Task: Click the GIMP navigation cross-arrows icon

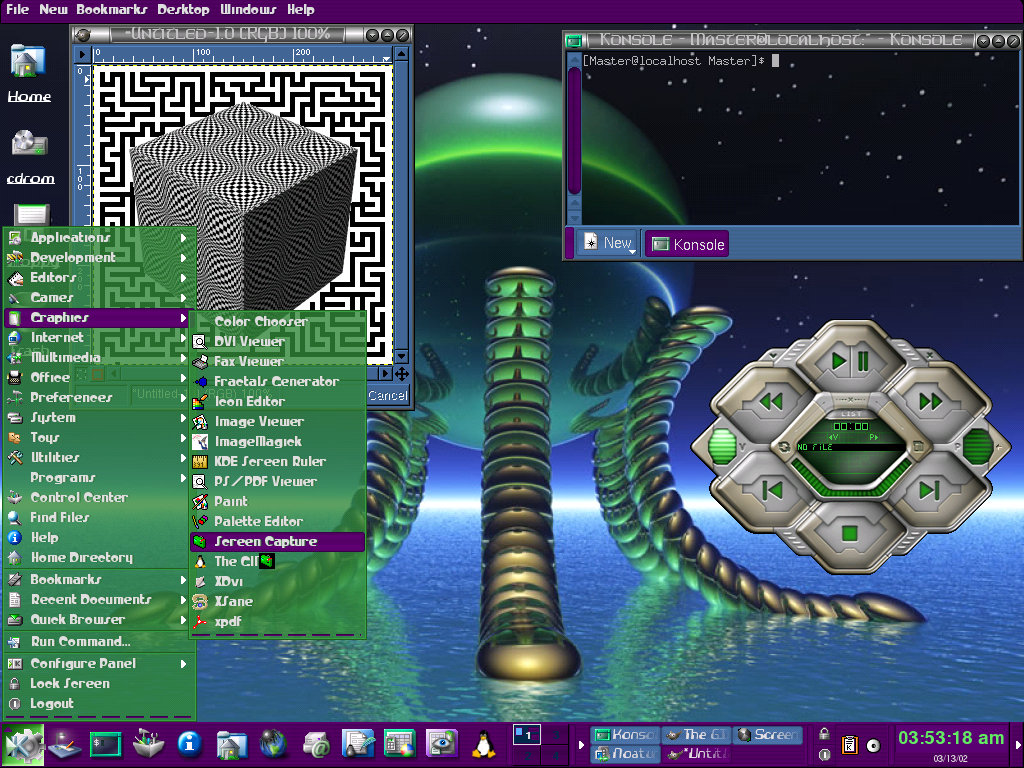Action: pyautogui.click(x=402, y=374)
